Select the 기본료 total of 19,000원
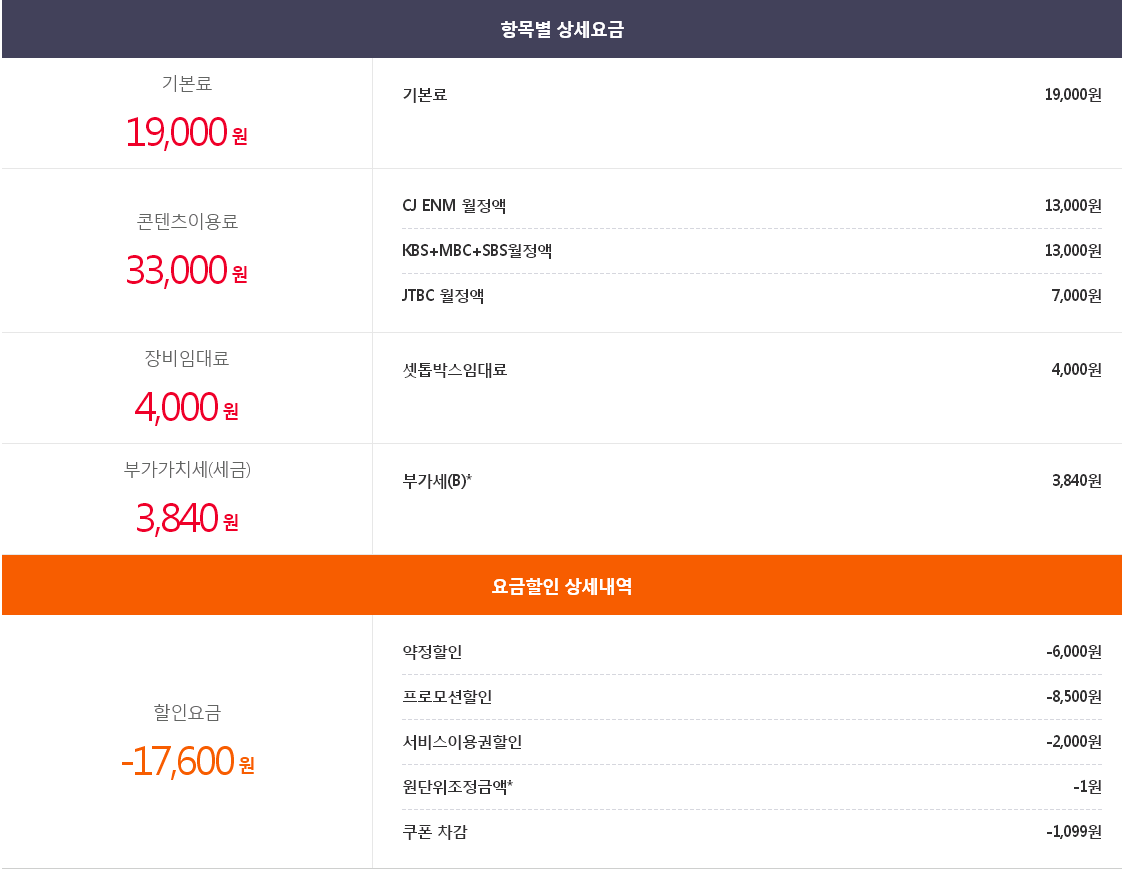This screenshot has width=1130, height=876. [186, 132]
